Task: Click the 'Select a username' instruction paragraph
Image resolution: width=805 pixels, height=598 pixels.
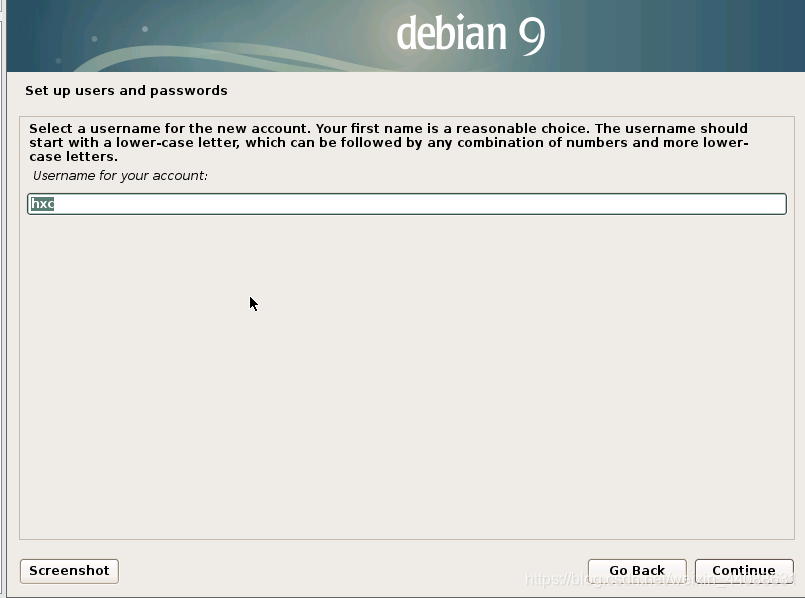Action: point(389,142)
